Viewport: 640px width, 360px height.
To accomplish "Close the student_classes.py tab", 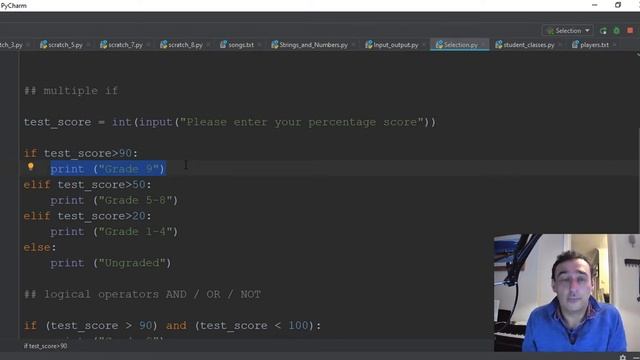I will pos(560,45).
